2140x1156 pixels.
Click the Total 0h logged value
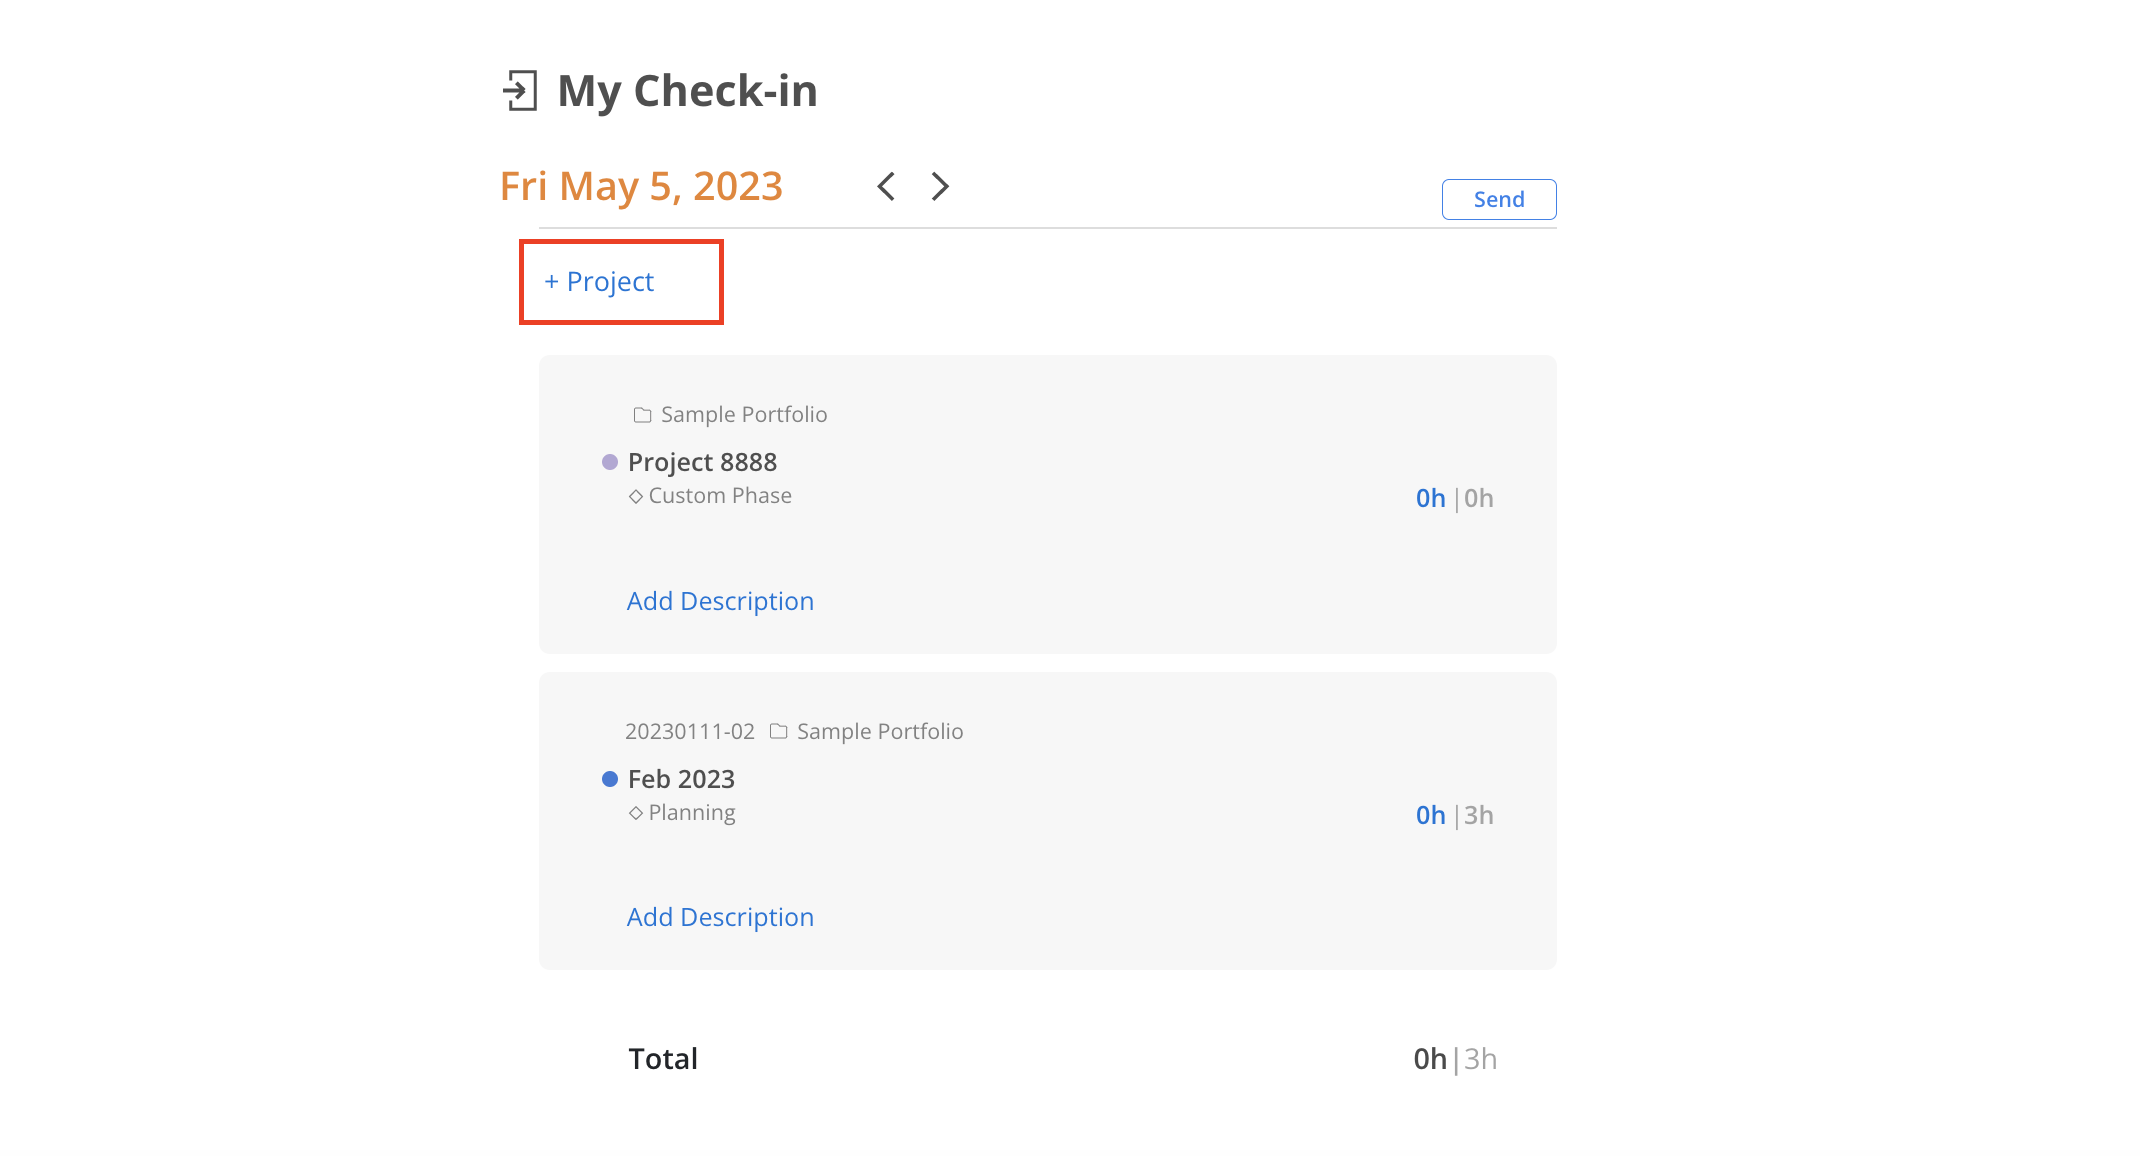tap(1430, 1059)
